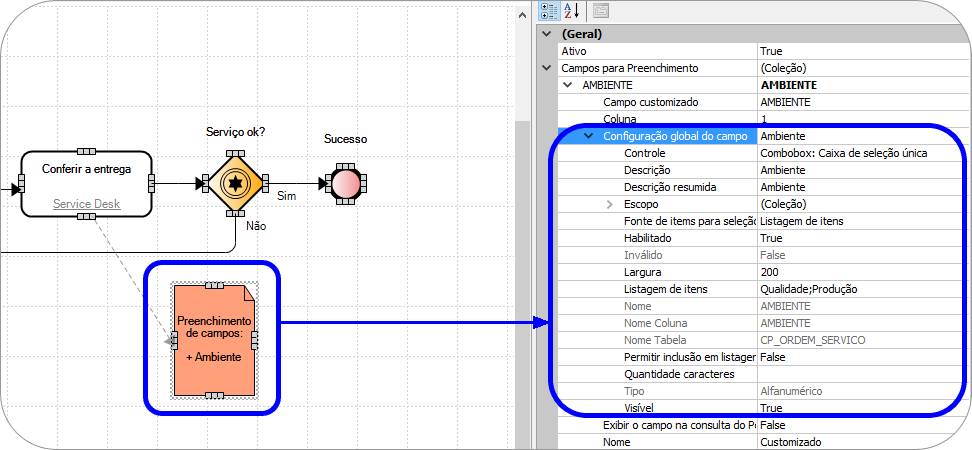Open Property Pages icon in toolbar
This screenshot has width=972, height=450.
point(601,11)
